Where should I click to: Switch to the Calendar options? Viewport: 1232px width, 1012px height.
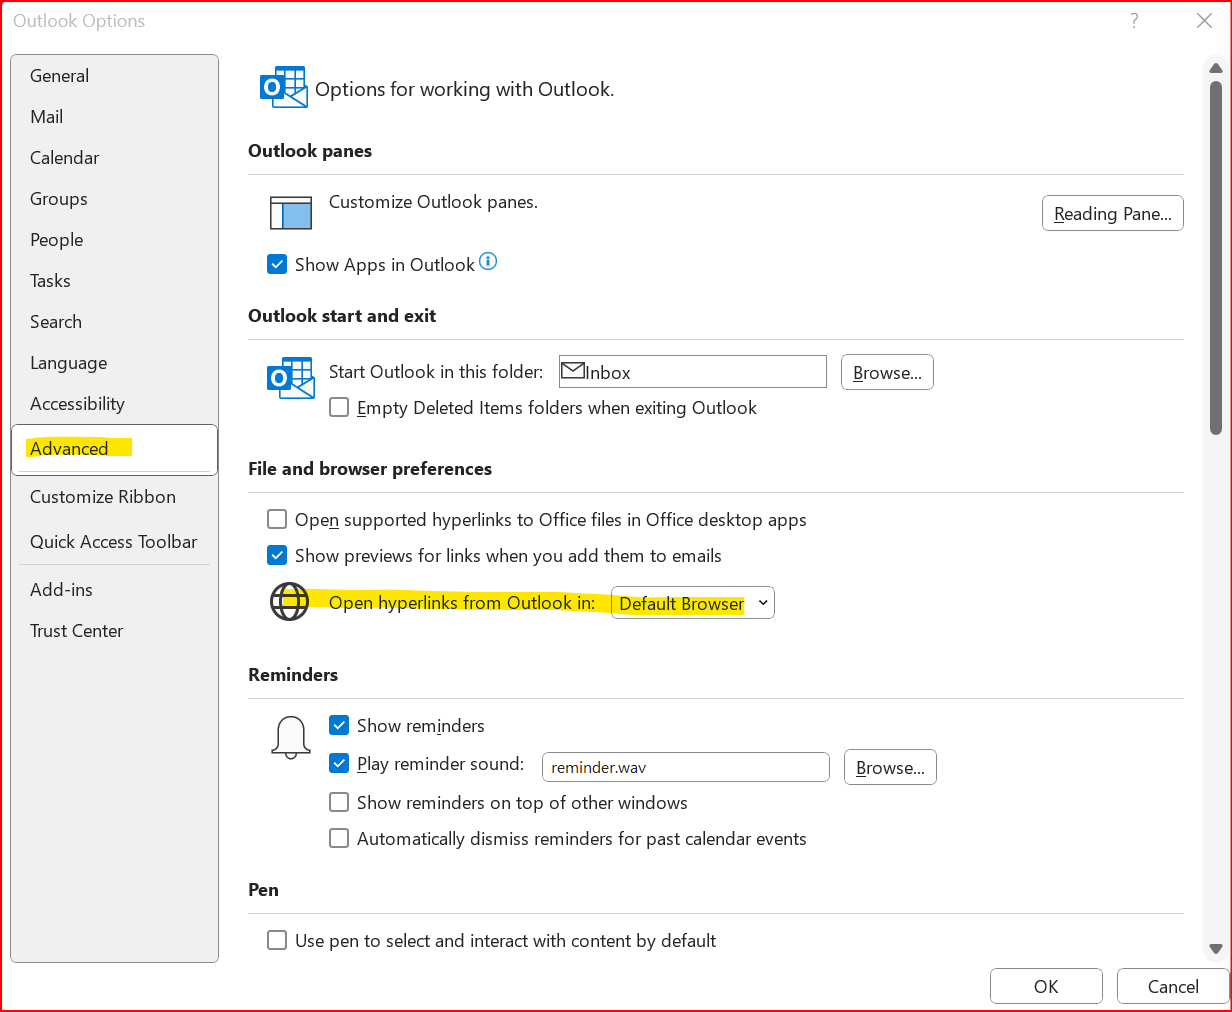114,158
